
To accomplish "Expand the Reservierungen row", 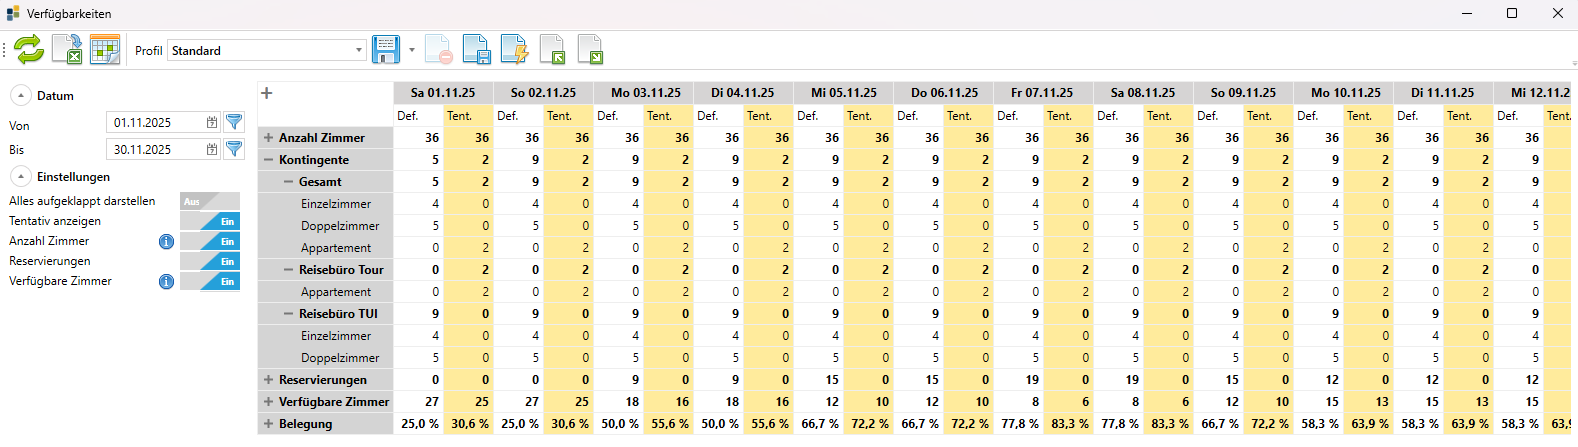I will point(268,380).
